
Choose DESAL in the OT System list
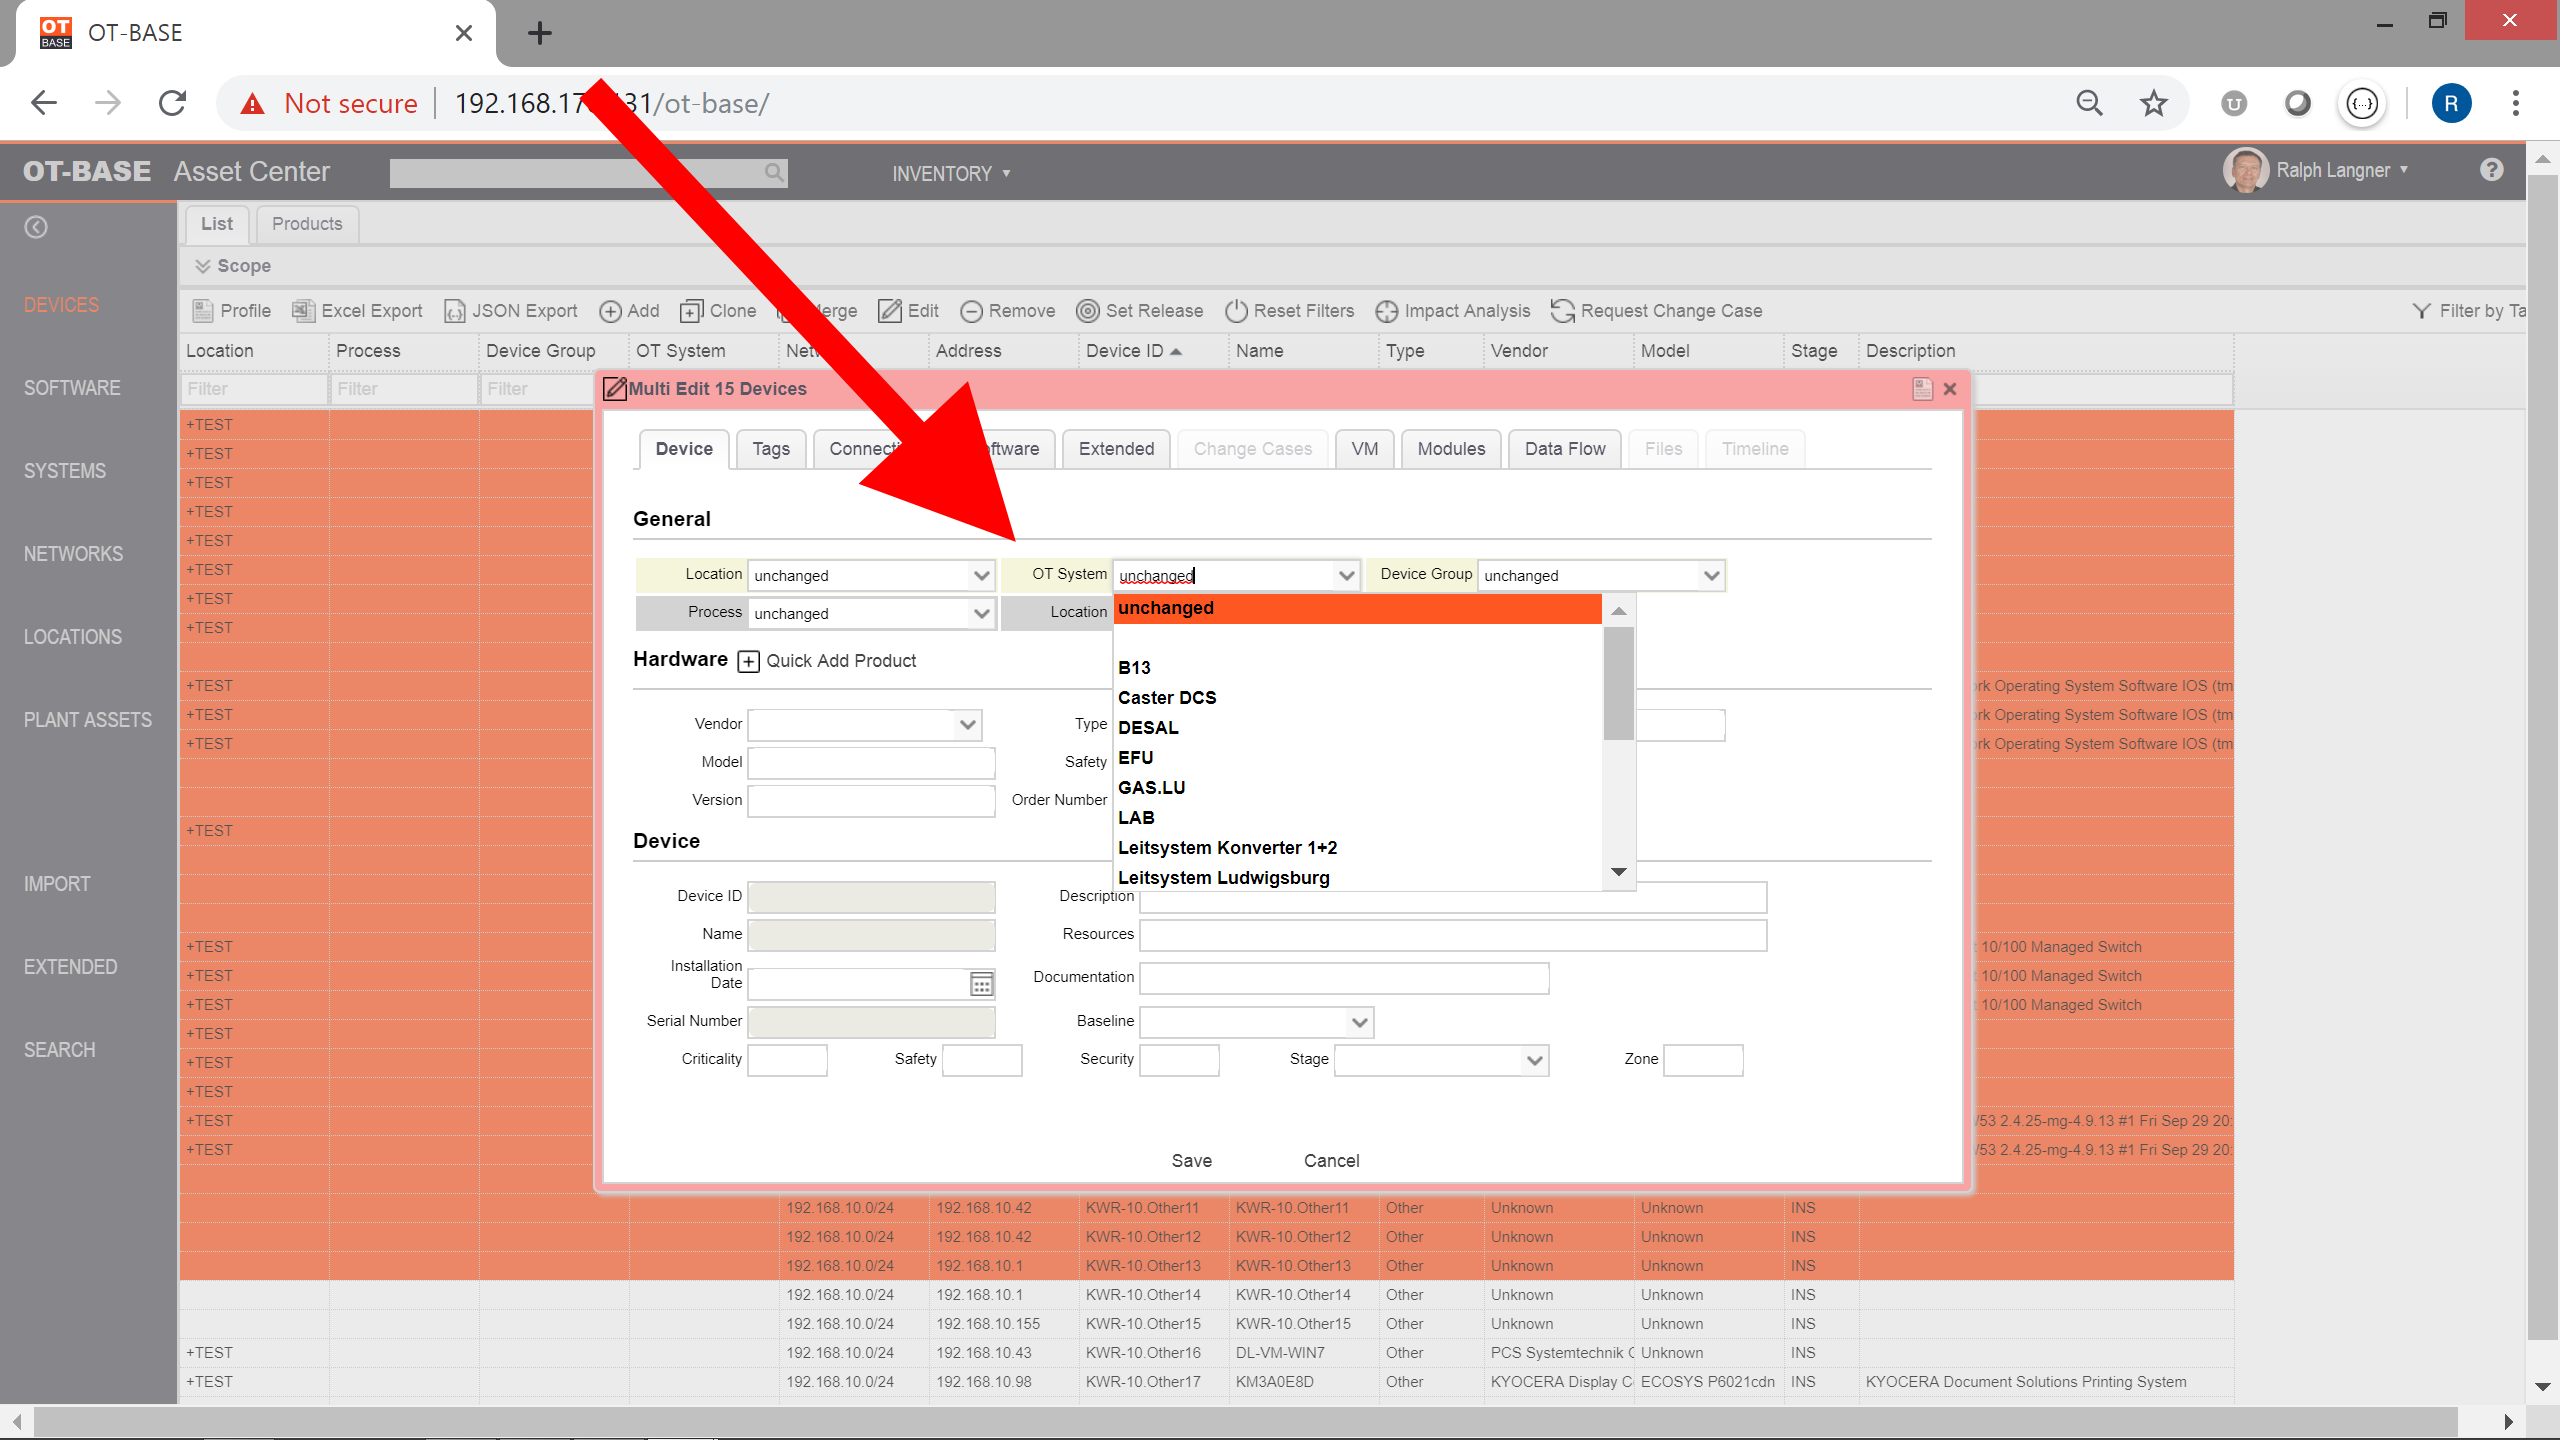click(1357, 728)
